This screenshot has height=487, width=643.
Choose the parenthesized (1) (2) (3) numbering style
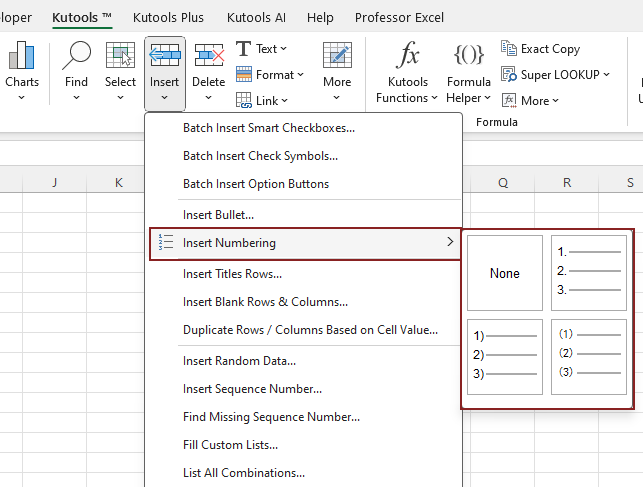(x=589, y=357)
